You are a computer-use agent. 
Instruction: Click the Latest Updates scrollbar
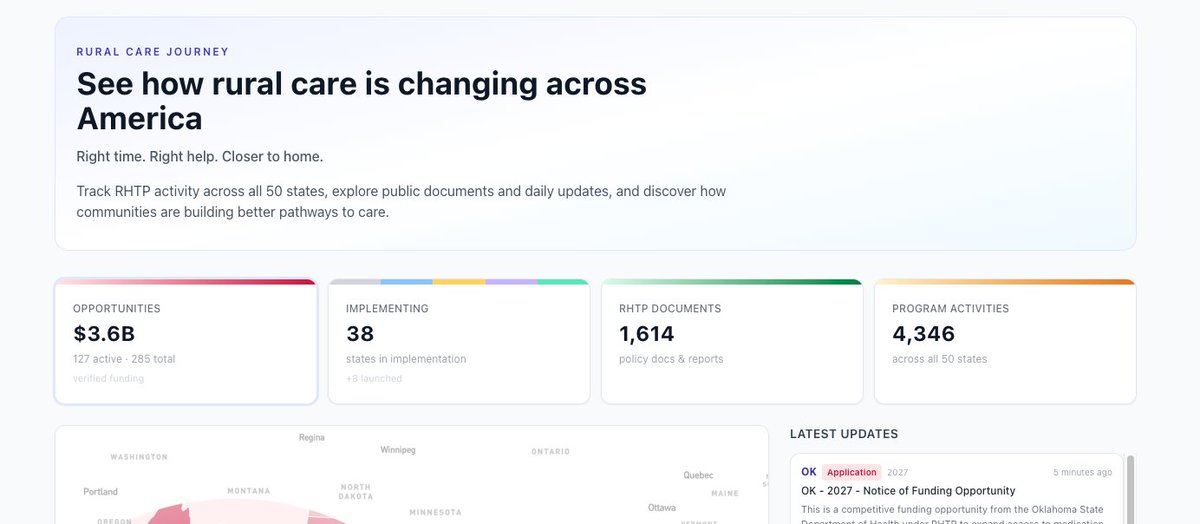coord(1131,490)
